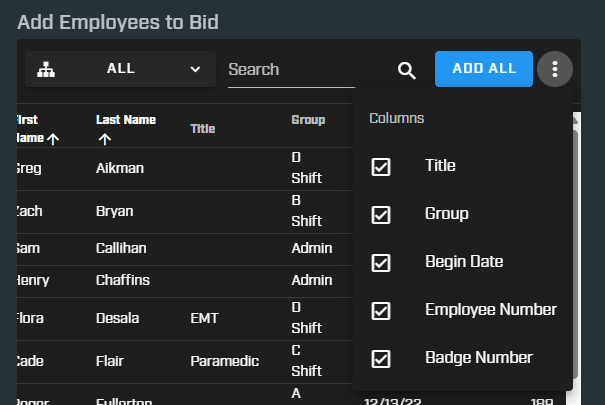Click the search magnifier icon

pyautogui.click(x=407, y=71)
